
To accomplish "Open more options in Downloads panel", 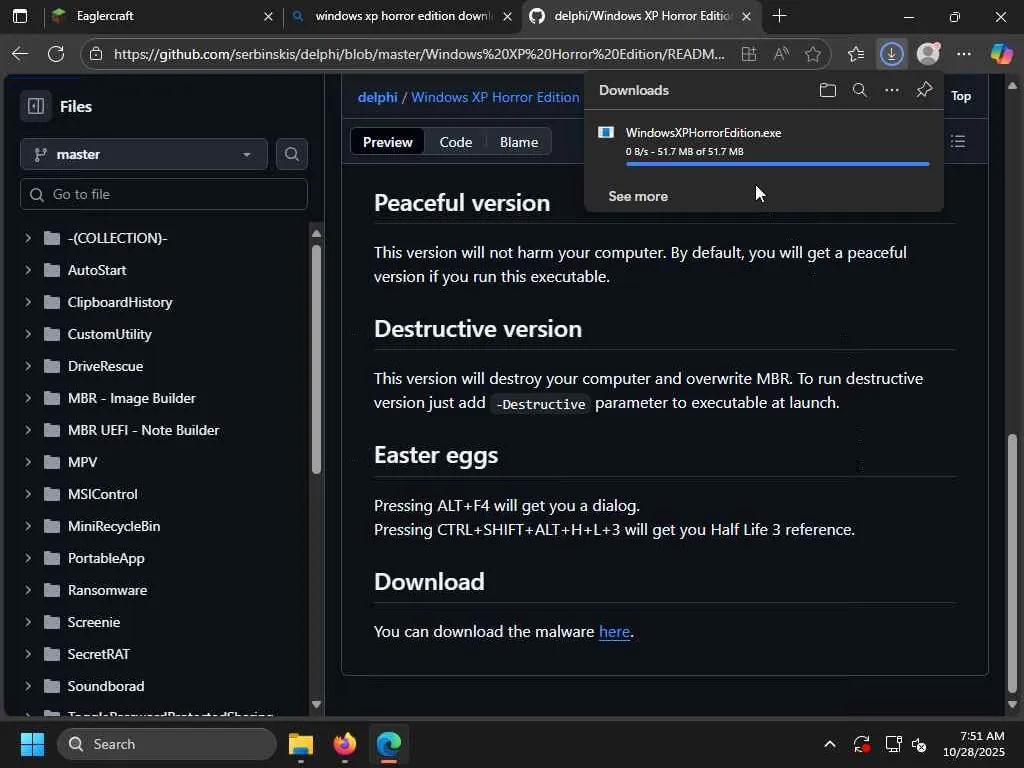I will point(891,90).
